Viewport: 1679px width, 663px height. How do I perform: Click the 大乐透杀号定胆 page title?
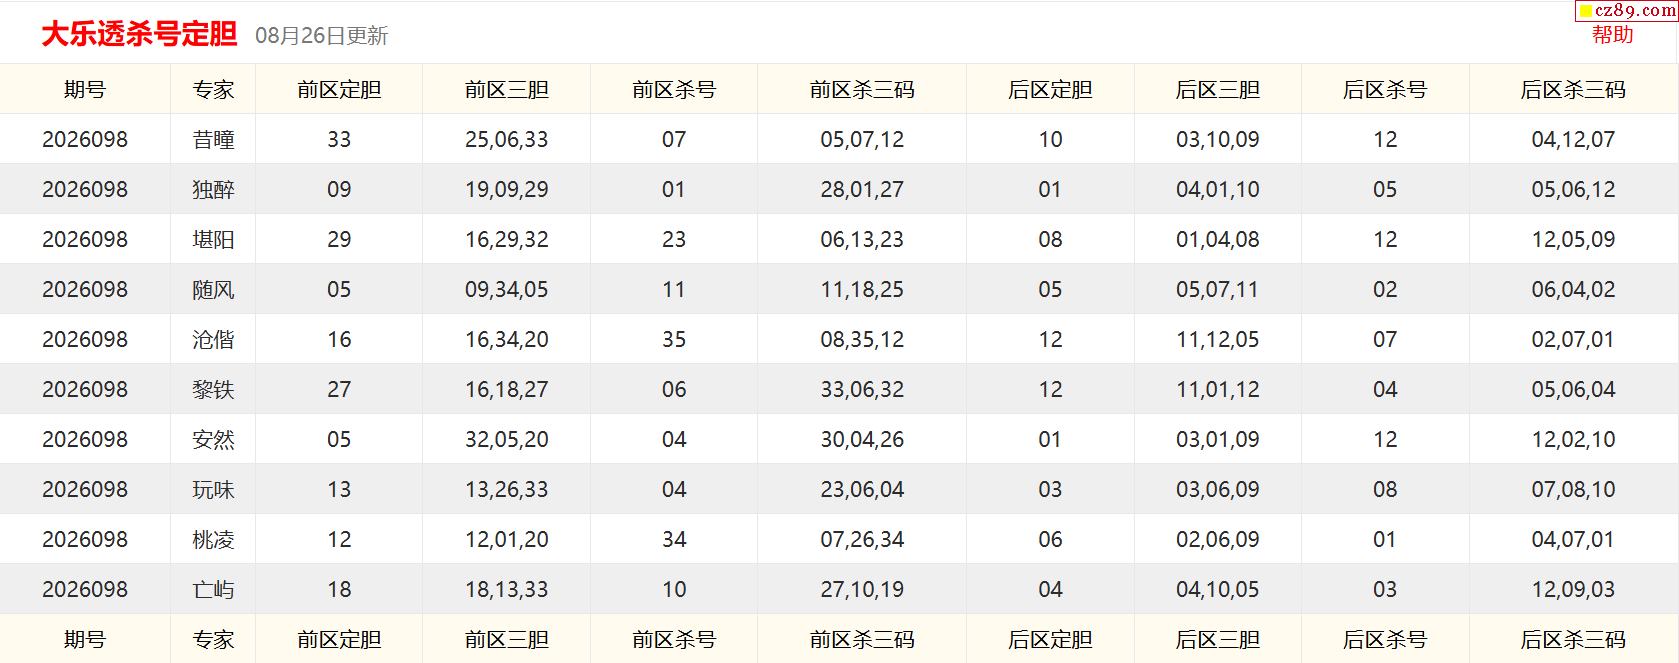click(139, 34)
